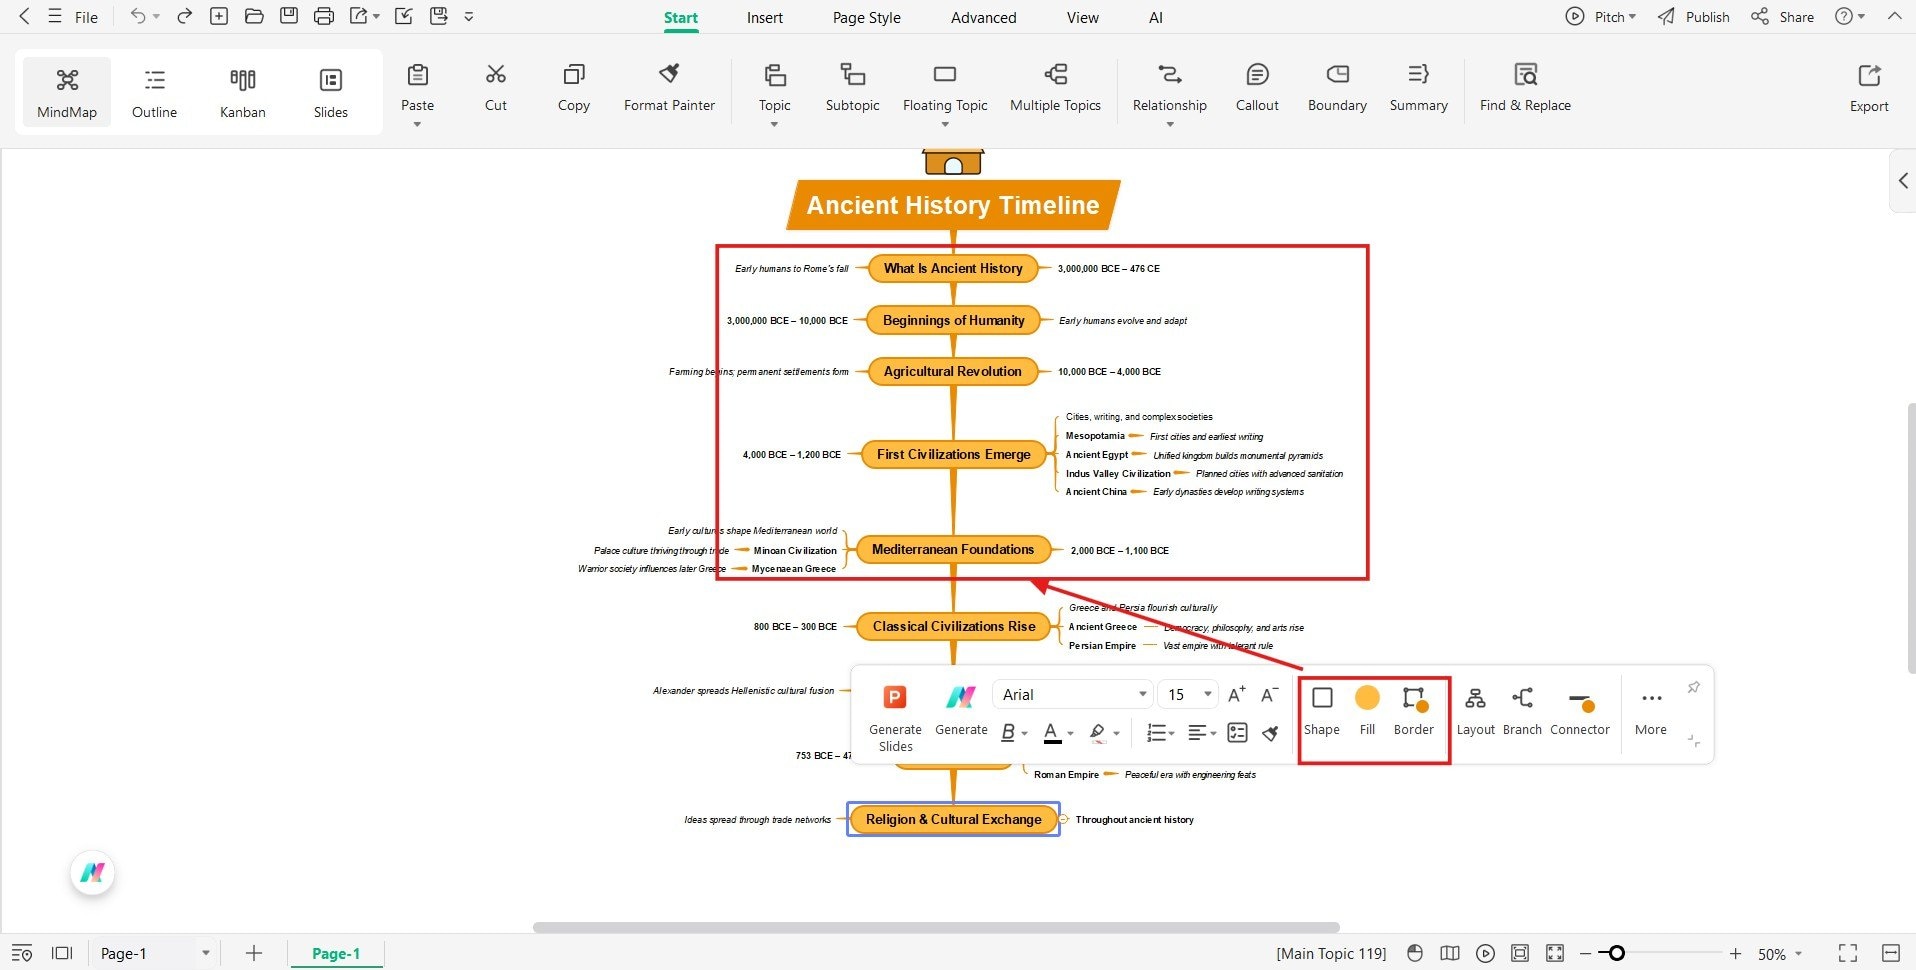Select the Floating Topic tool
1916x970 pixels.
[943, 88]
